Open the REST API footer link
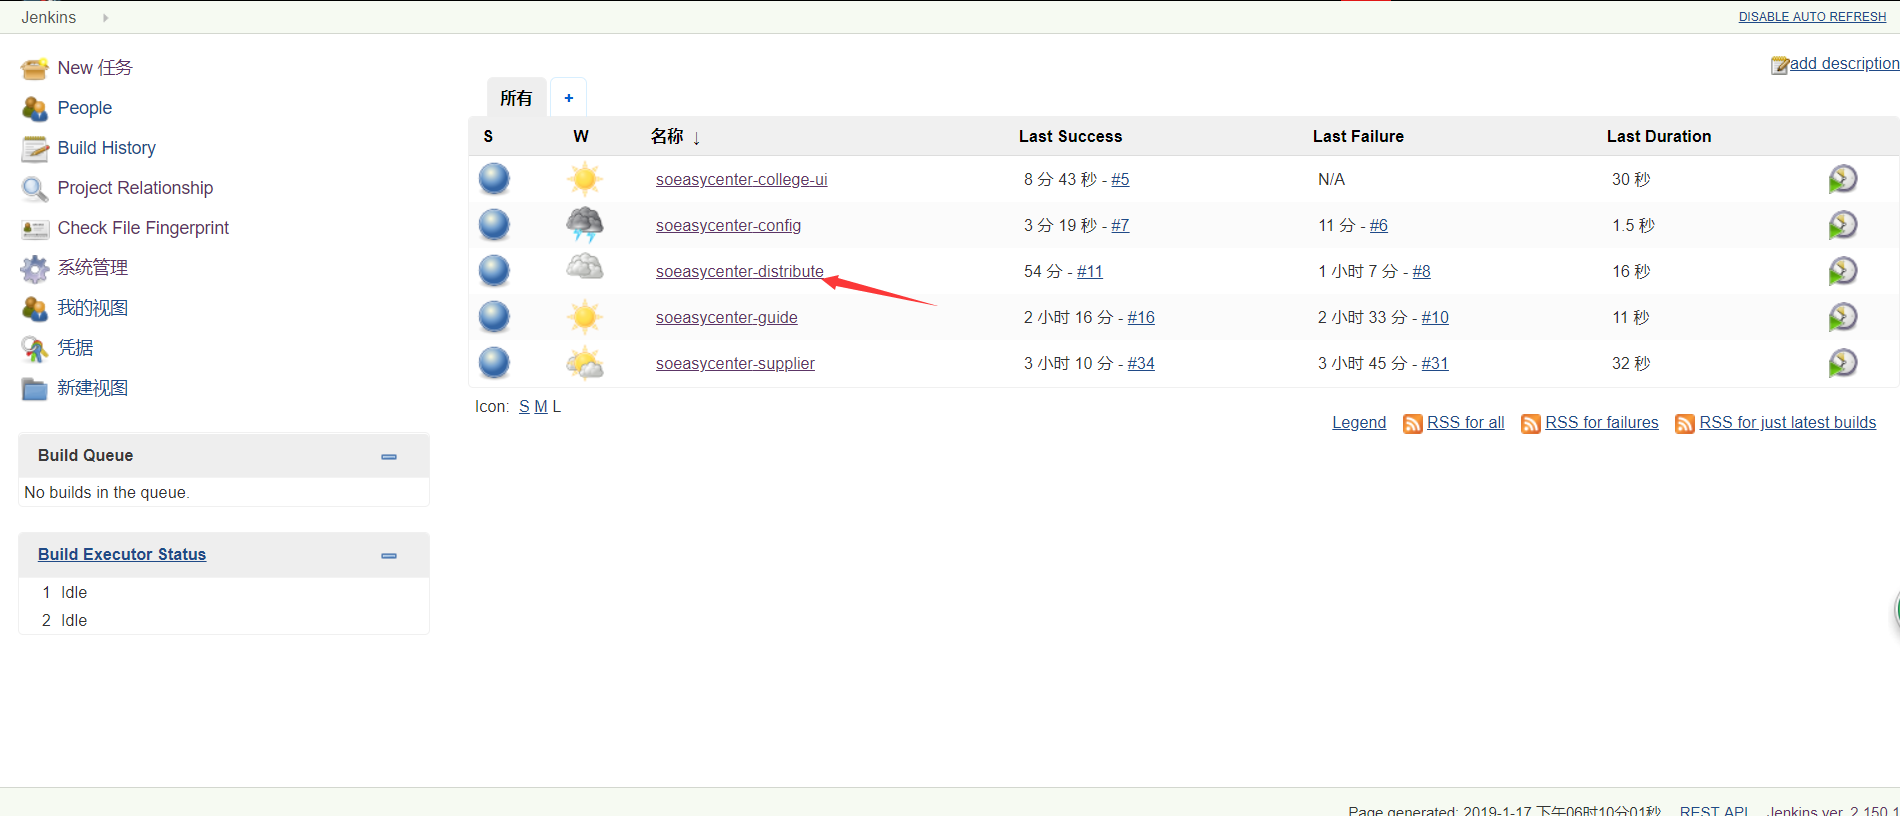This screenshot has width=1900, height=816. tap(1714, 809)
